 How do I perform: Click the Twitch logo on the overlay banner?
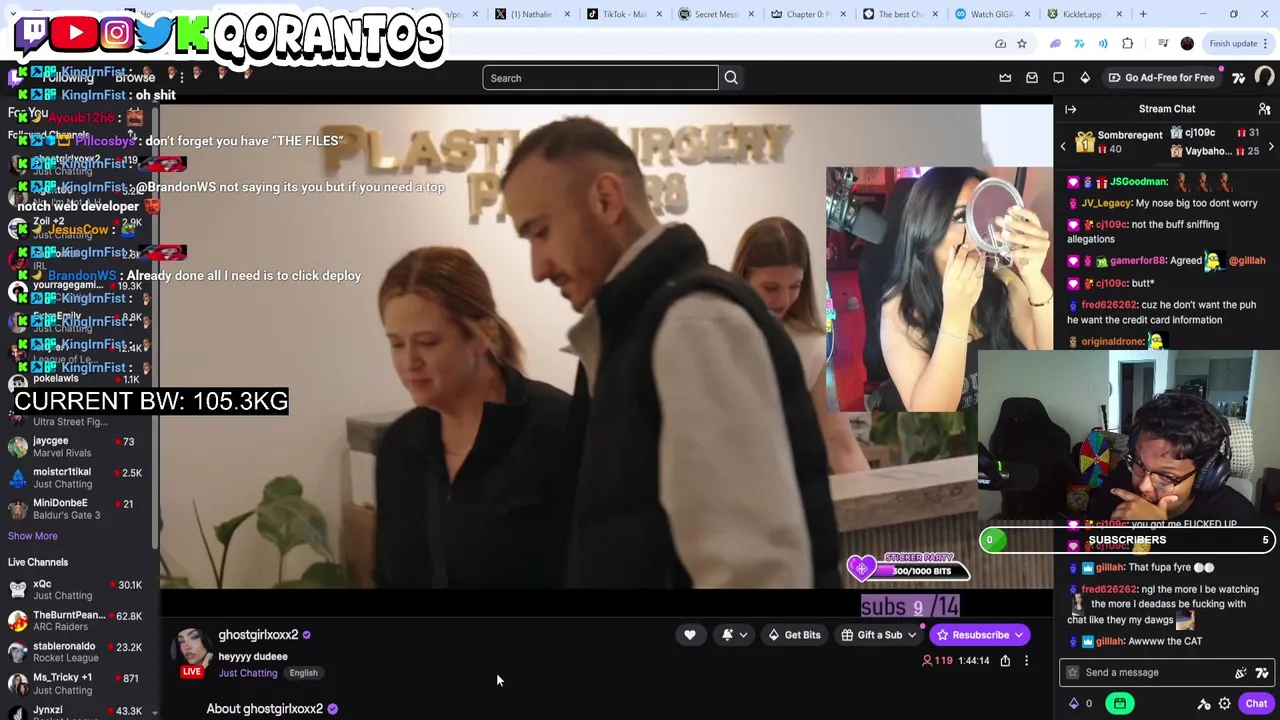click(32, 33)
